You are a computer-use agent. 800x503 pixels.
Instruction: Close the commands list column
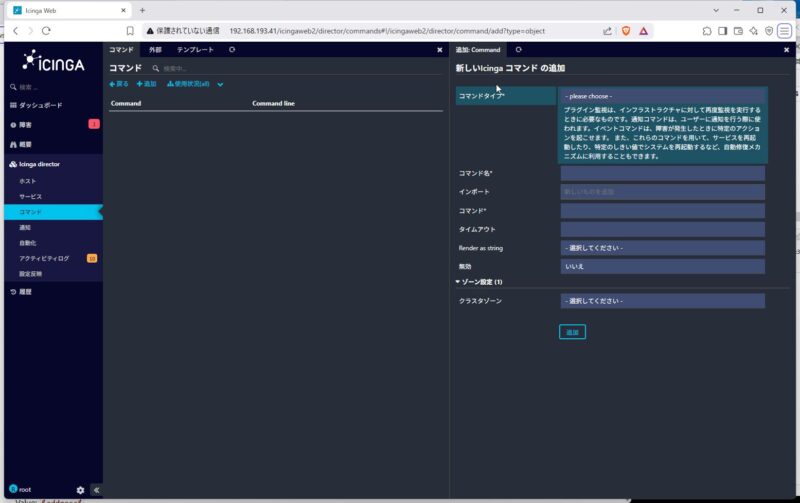coord(440,49)
